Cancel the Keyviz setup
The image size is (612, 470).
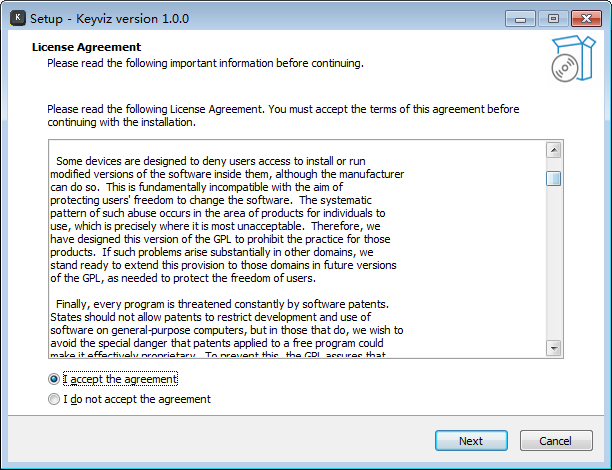coord(556,441)
